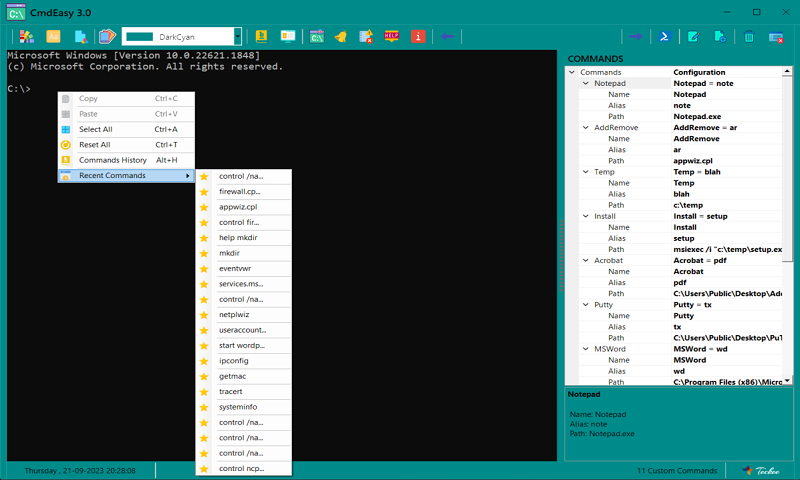The height and width of the screenshot is (480, 800).
Task: Click the c:\temp path value
Action: 688,205
